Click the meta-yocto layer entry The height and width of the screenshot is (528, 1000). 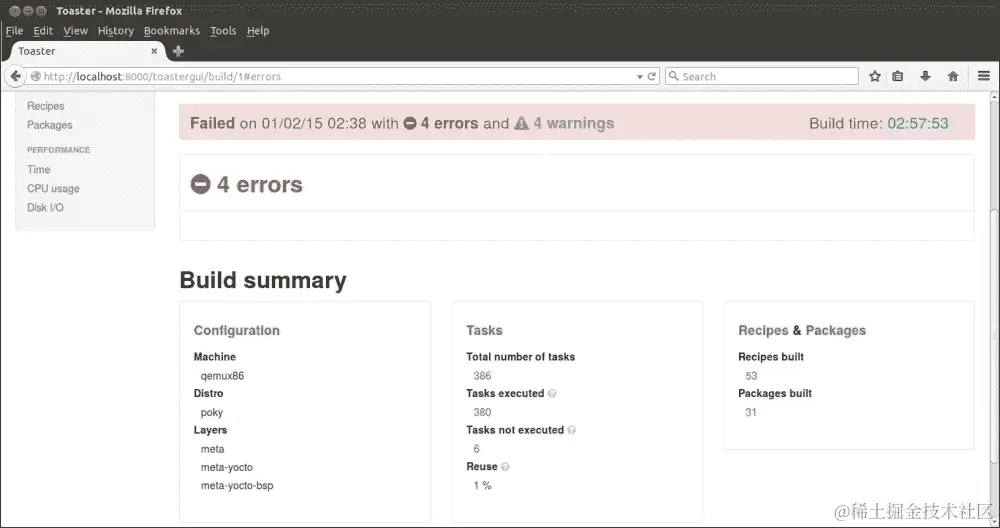click(x=226, y=467)
